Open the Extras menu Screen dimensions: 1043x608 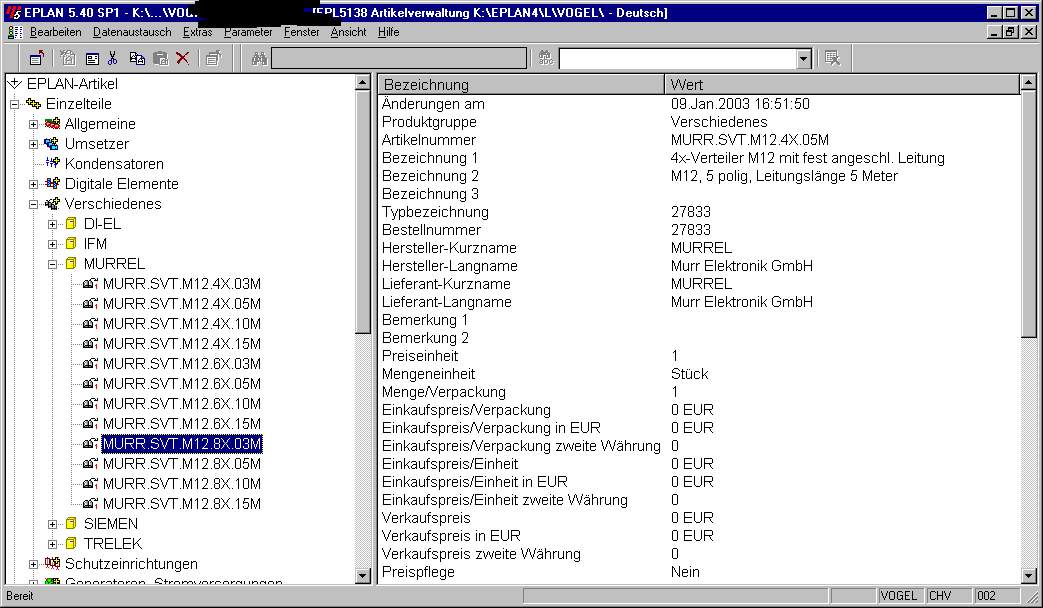point(198,32)
